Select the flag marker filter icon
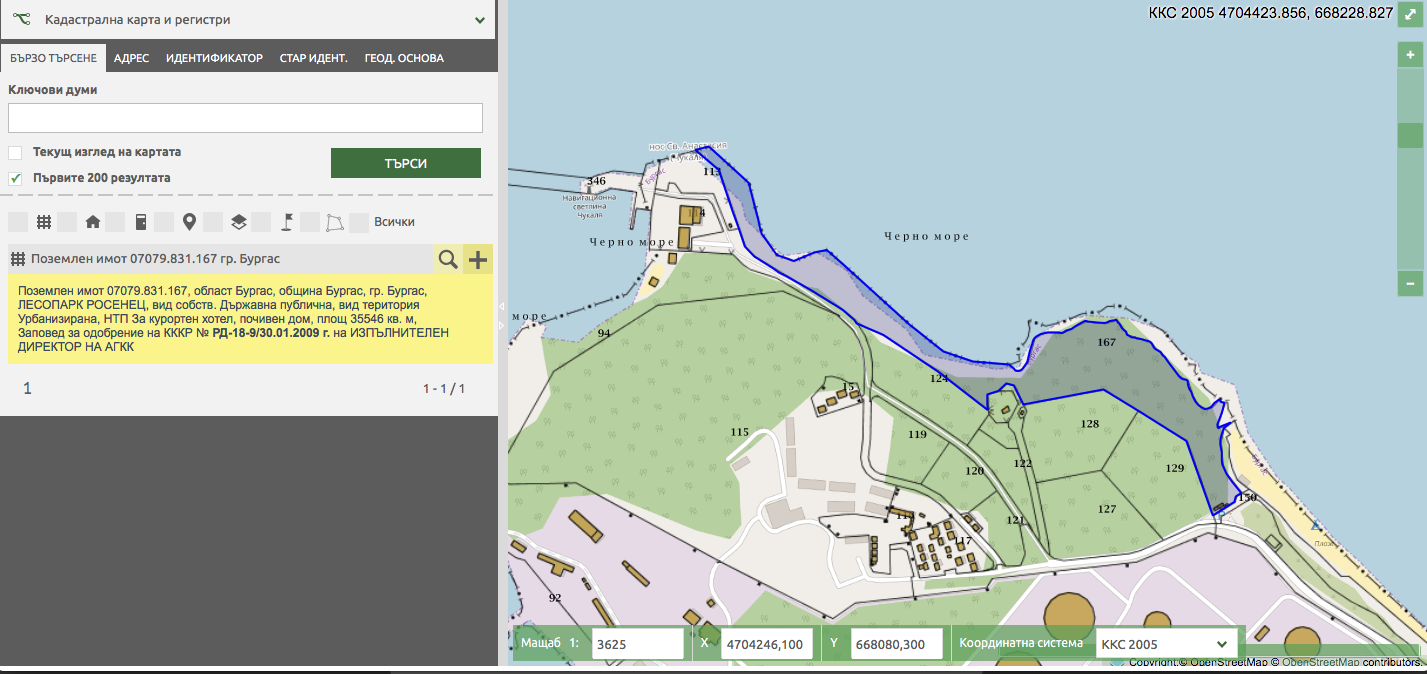This screenshot has width=1427, height=674. click(x=286, y=222)
